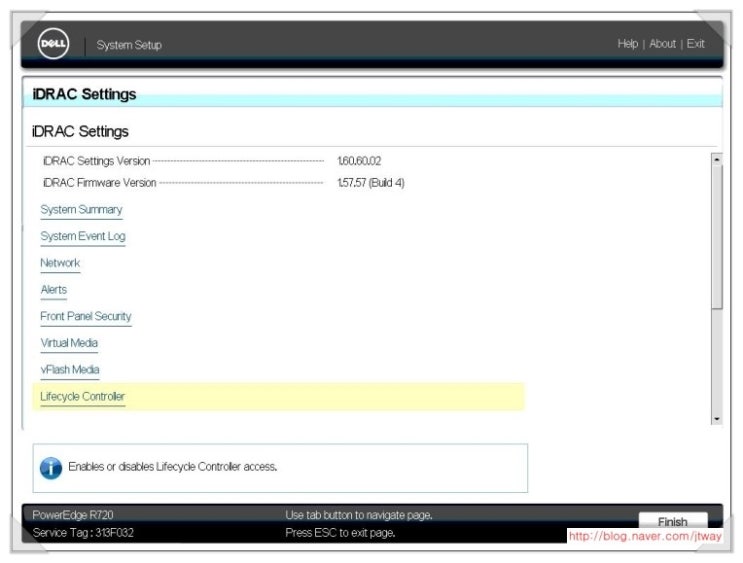Open the System Summary link

81,210
